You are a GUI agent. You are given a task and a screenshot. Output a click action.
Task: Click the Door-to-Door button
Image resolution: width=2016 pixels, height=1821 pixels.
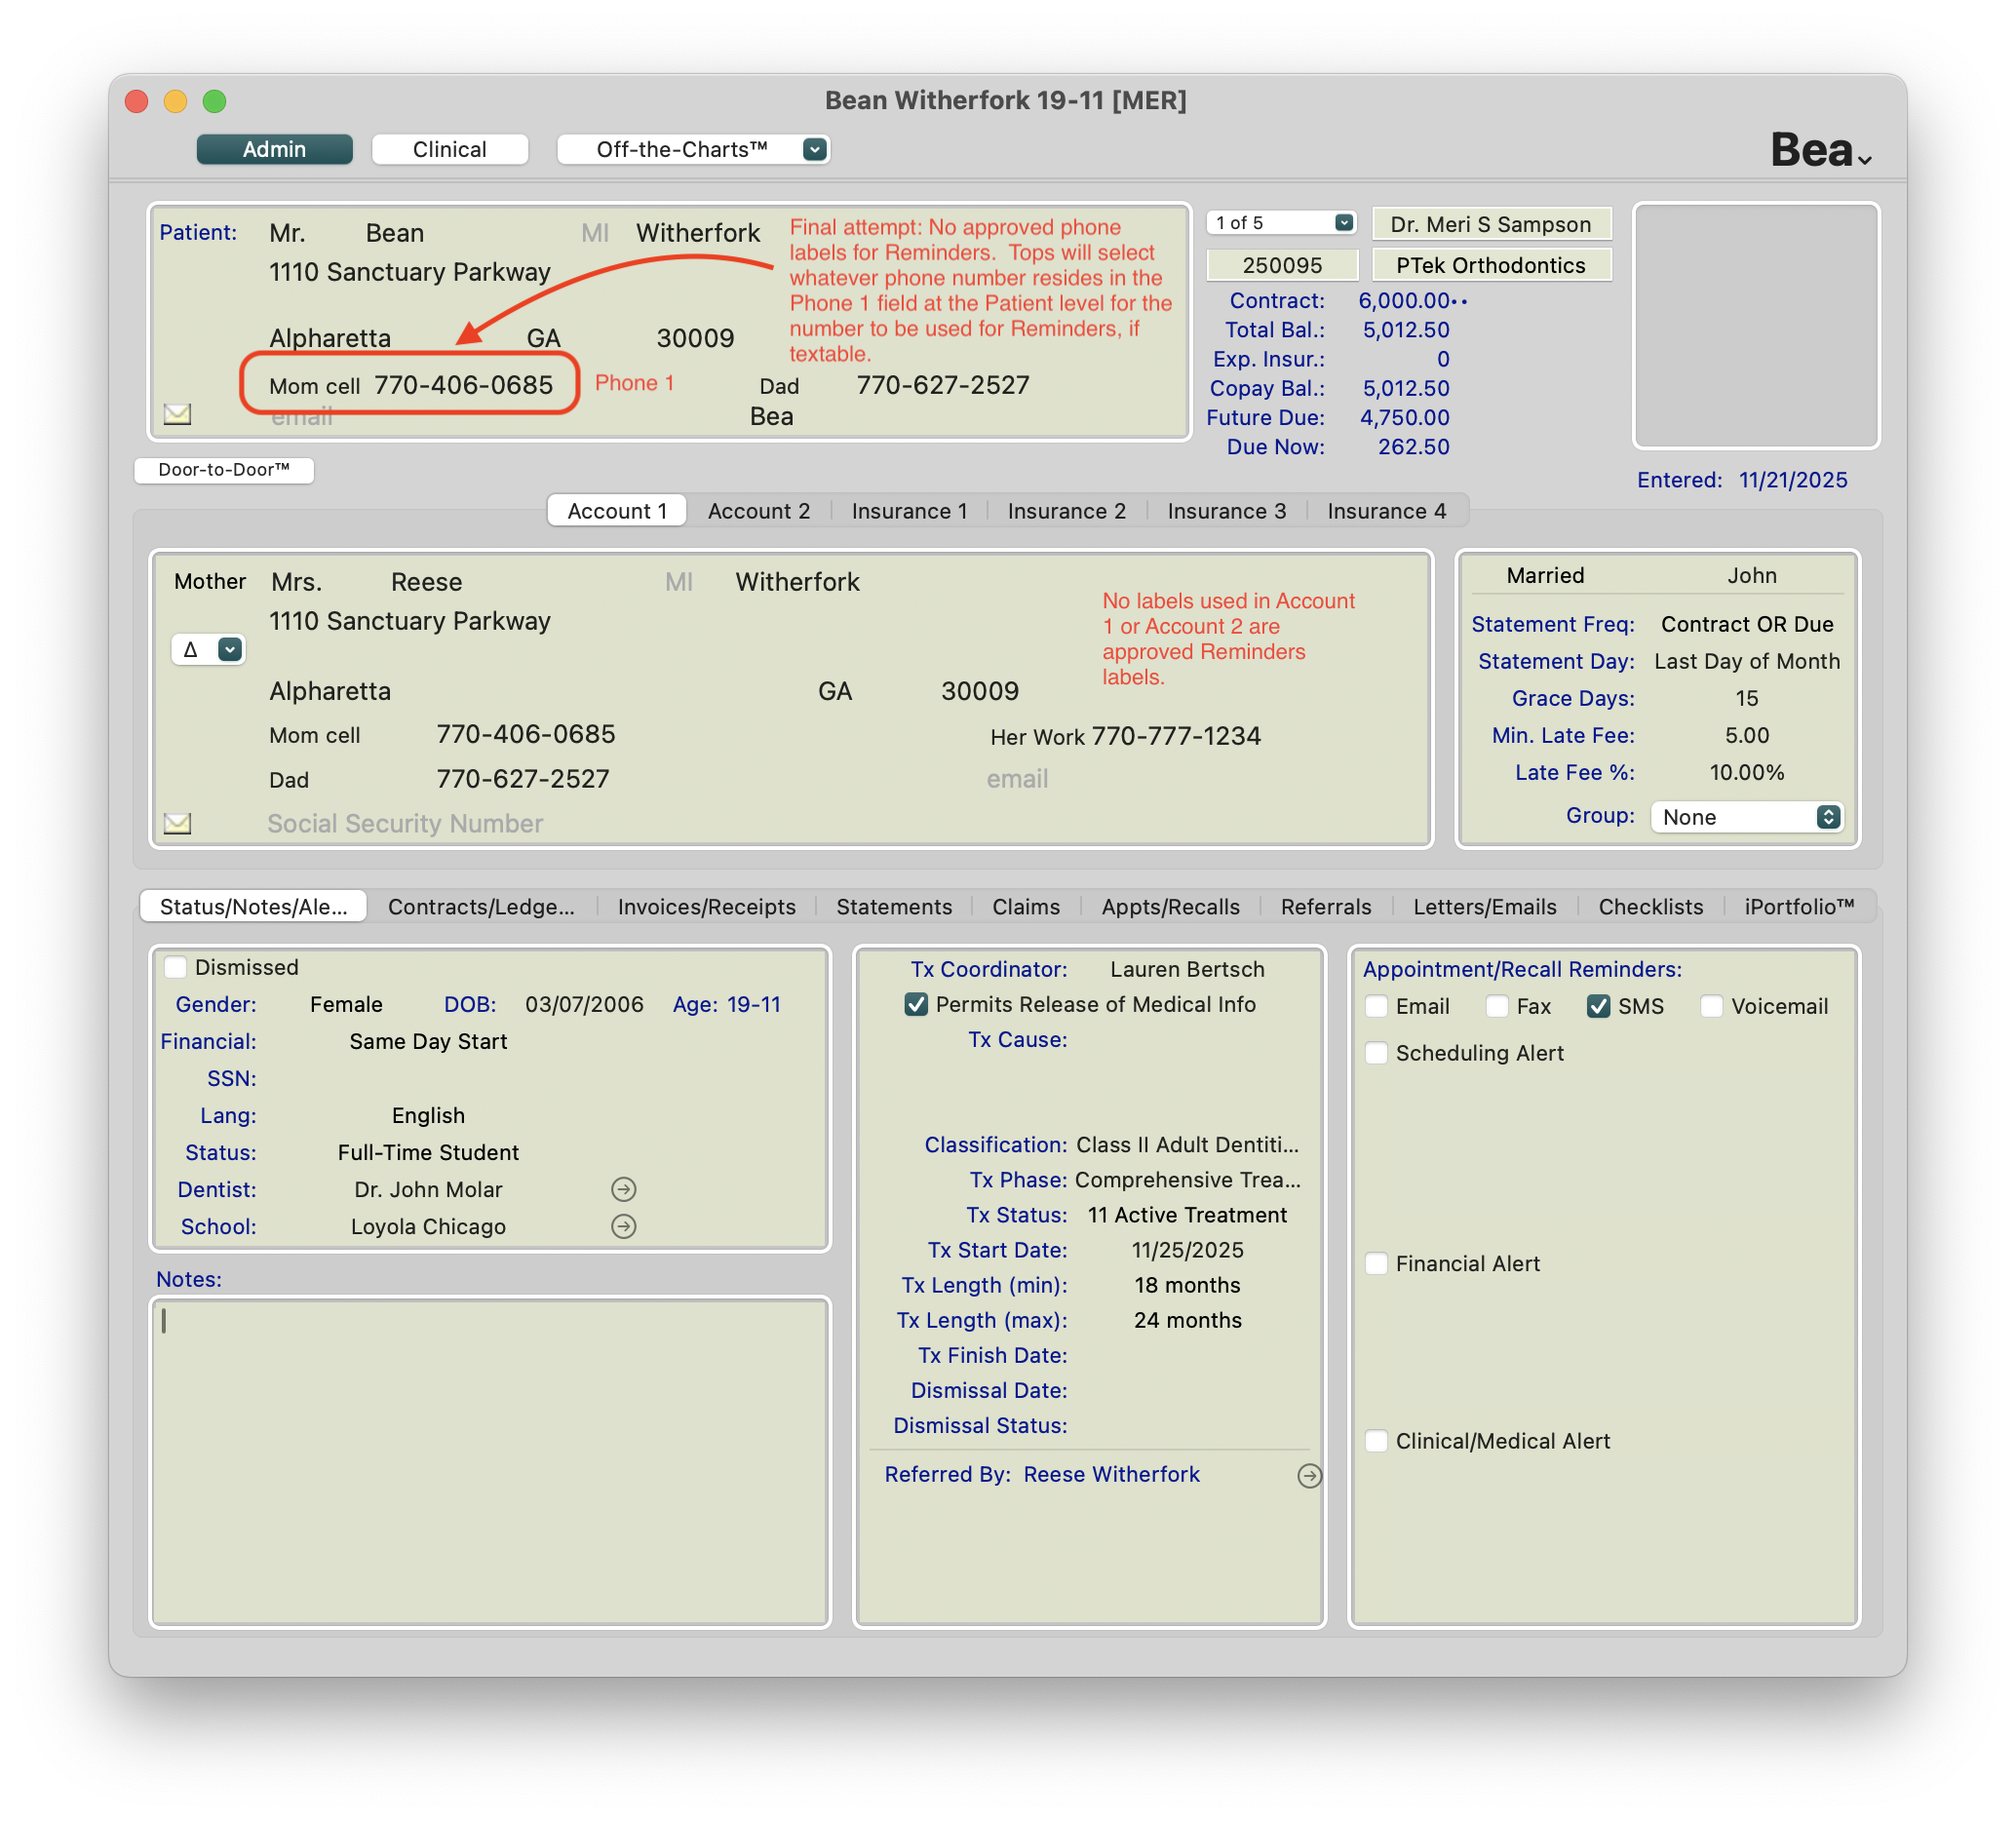224,470
